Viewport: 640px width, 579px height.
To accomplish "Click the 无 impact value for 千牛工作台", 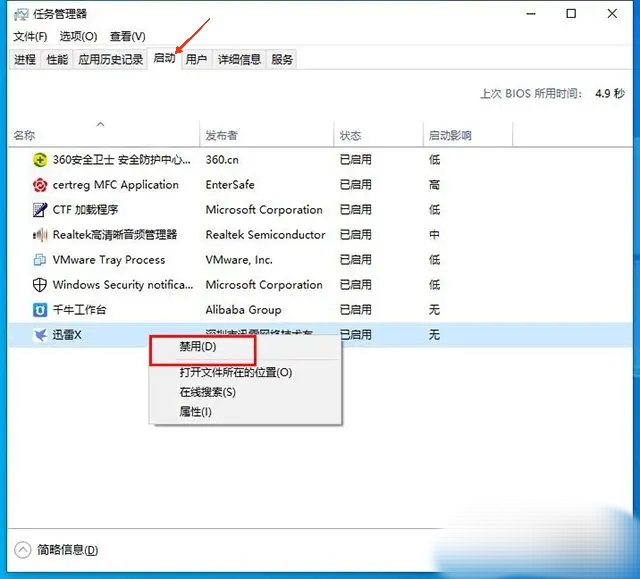I will click(x=434, y=310).
